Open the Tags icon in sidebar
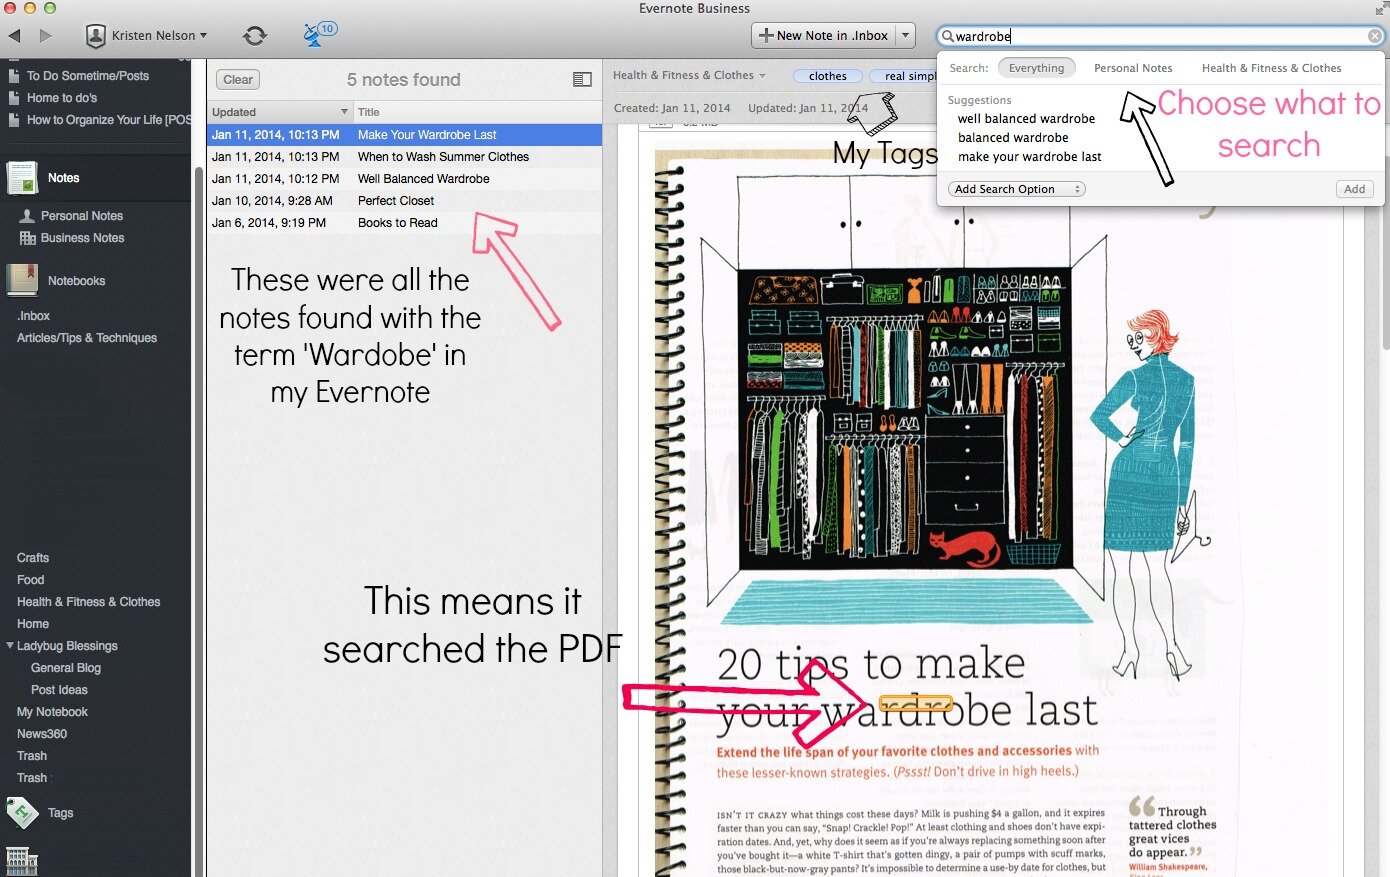 pos(22,813)
